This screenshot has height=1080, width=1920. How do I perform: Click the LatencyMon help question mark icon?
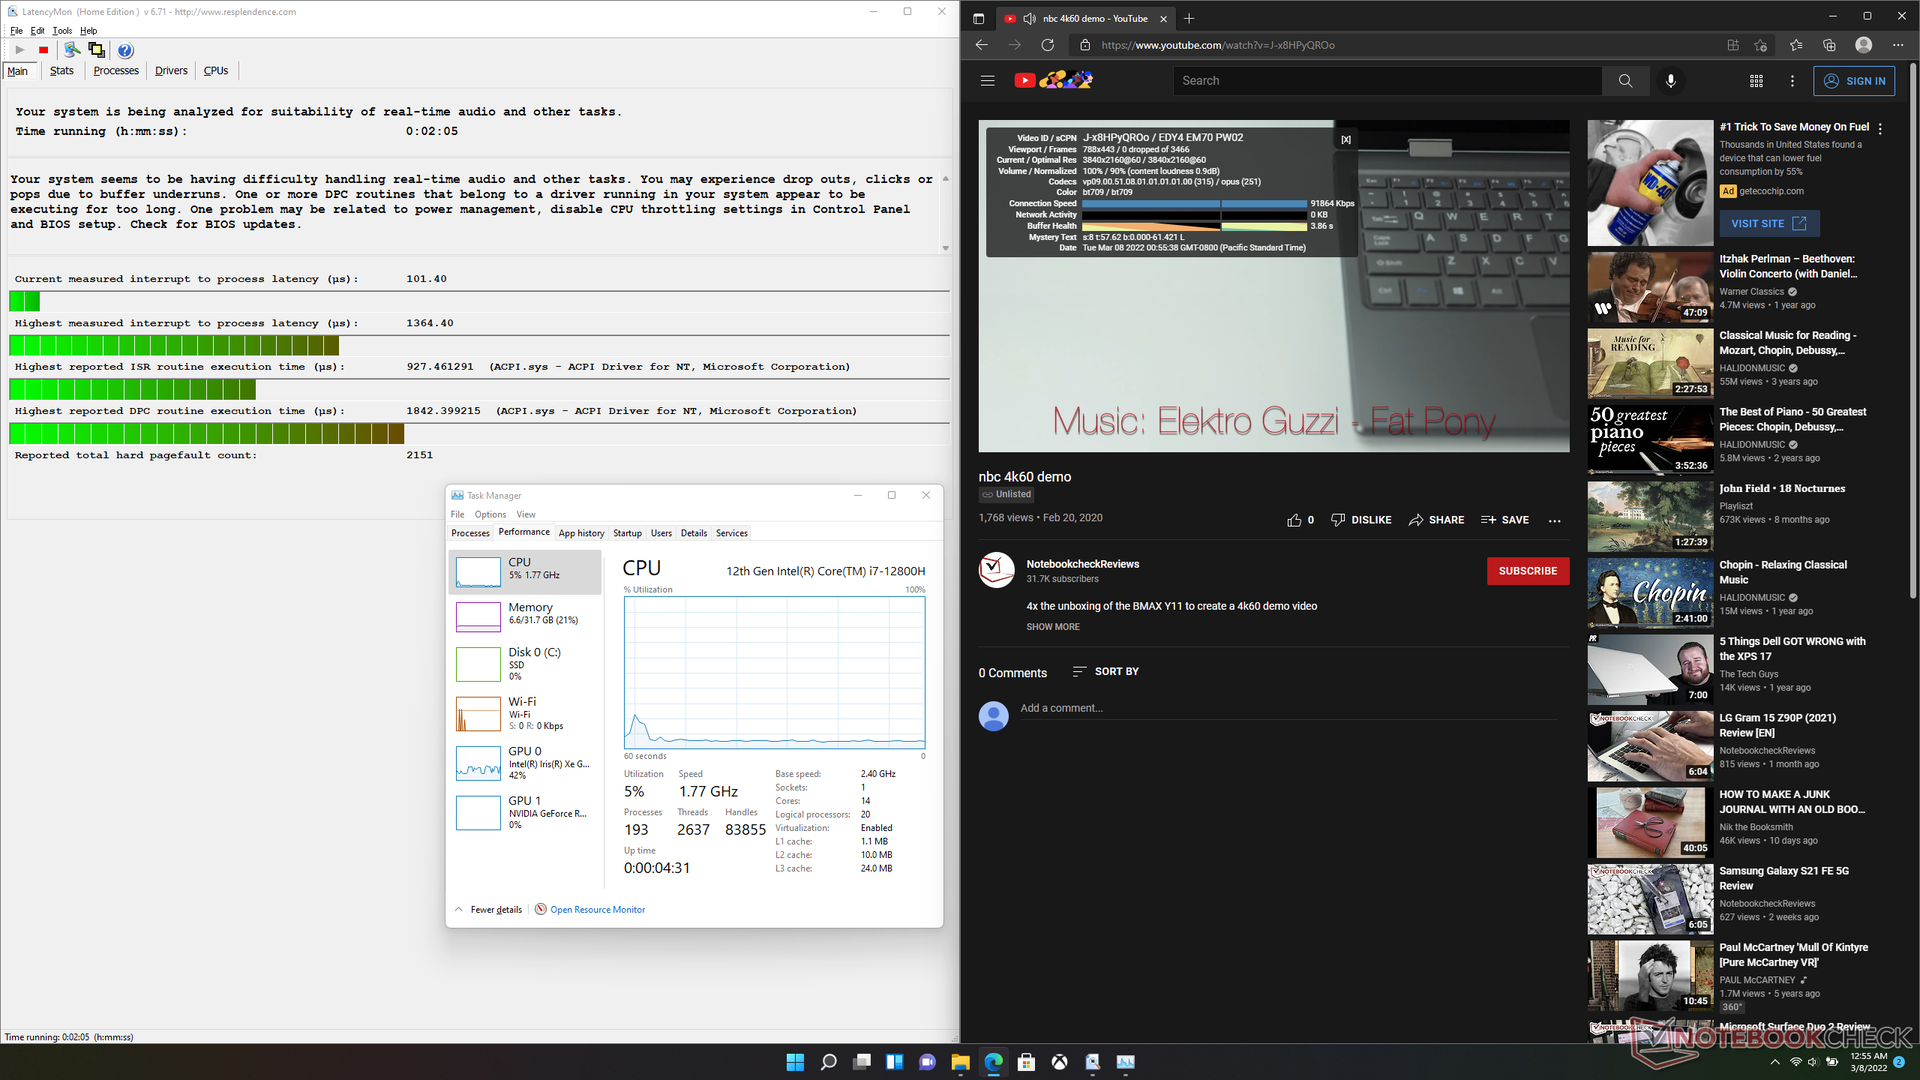[x=125, y=50]
